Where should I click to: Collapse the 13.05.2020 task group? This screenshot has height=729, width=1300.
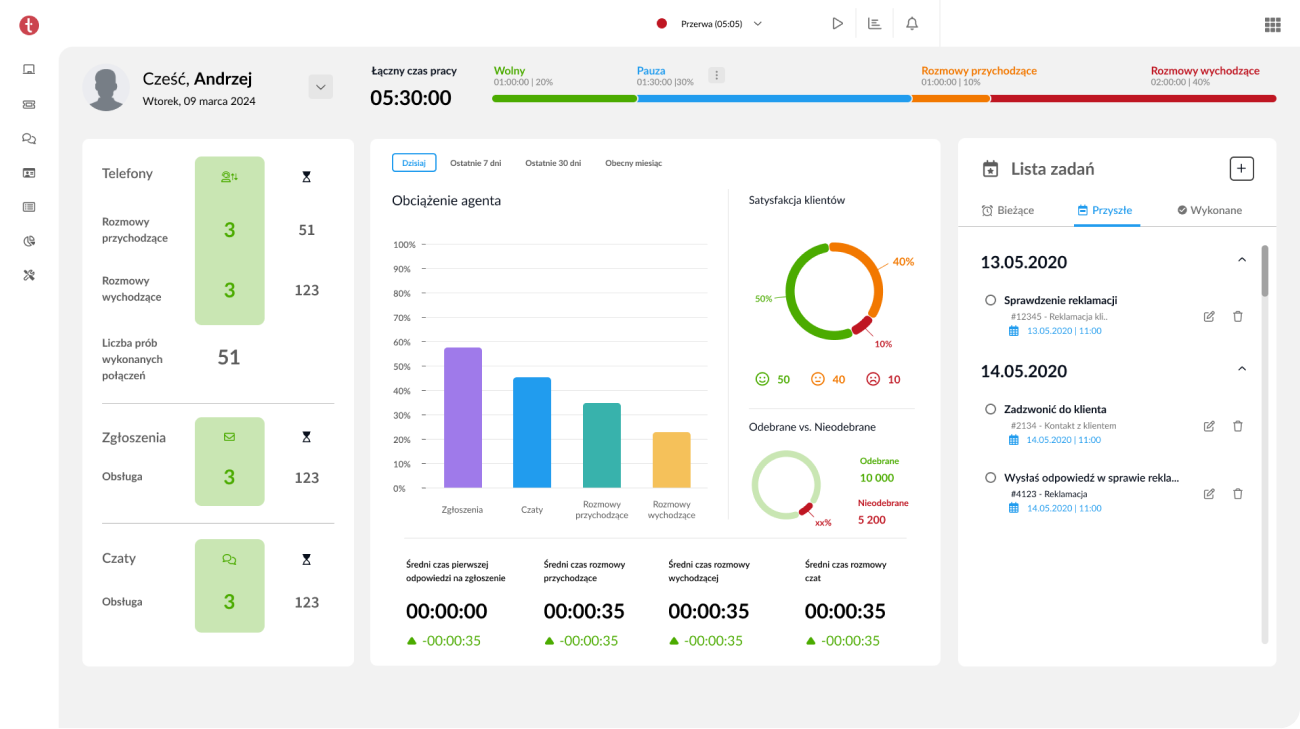tap(1242, 260)
